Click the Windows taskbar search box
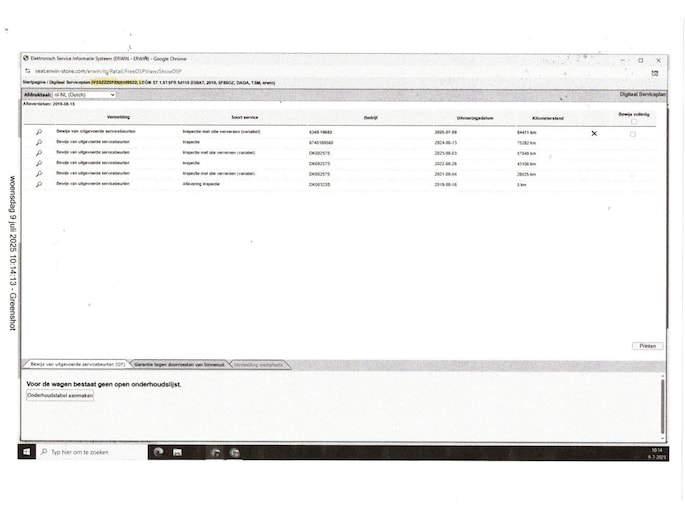685x514 pixels. point(92,452)
